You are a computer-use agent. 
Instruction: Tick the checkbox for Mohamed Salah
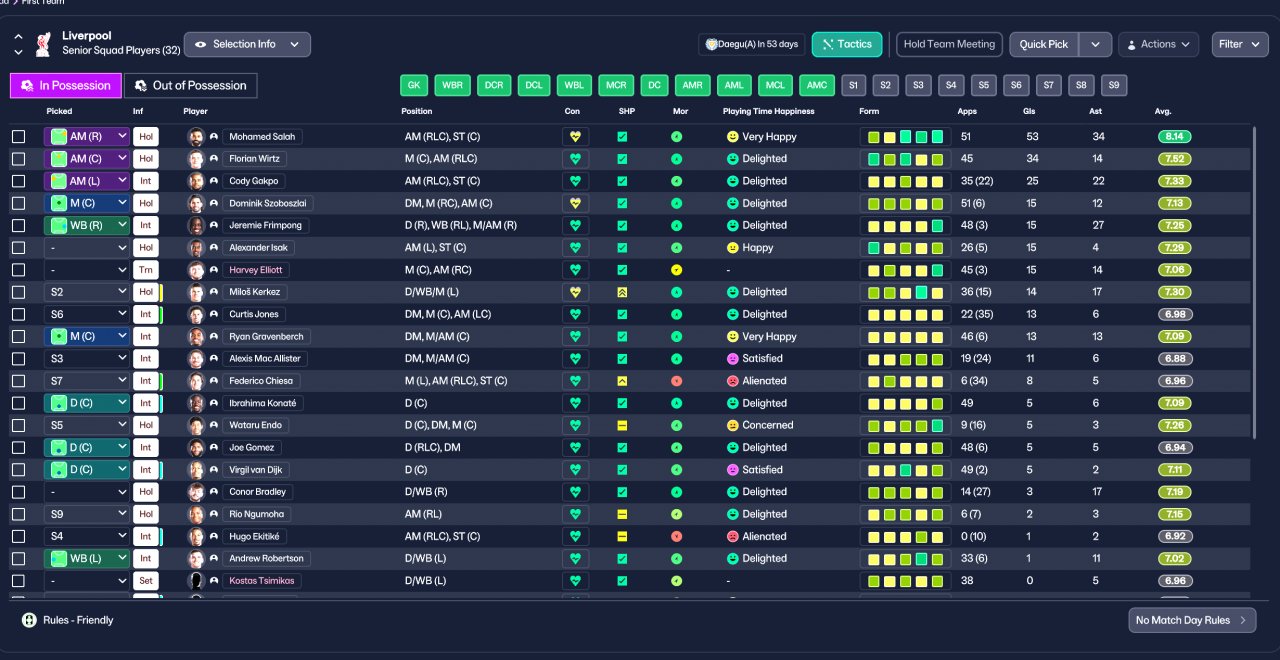(18, 137)
